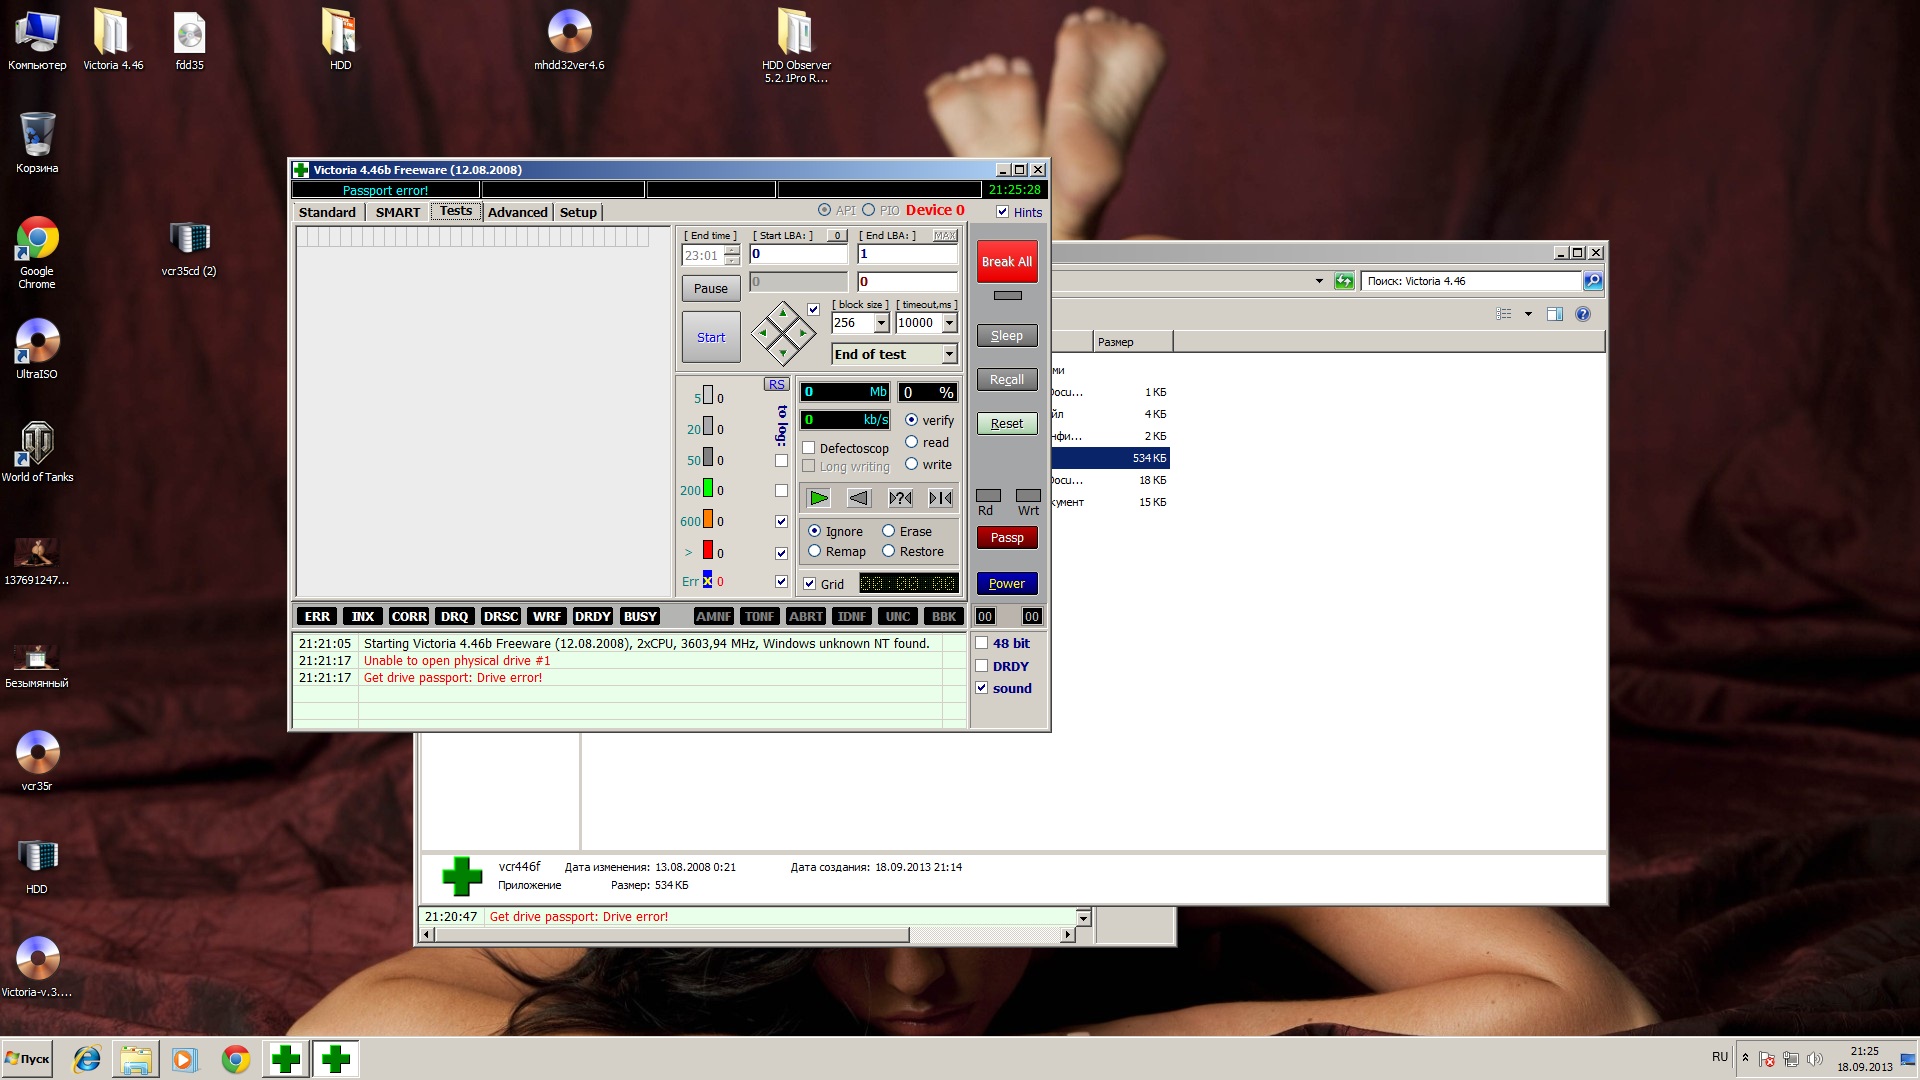The width and height of the screenshot is (1920, 1080).
Task: Click the up arrow on the diamond navigator
Action: (783, 314)
